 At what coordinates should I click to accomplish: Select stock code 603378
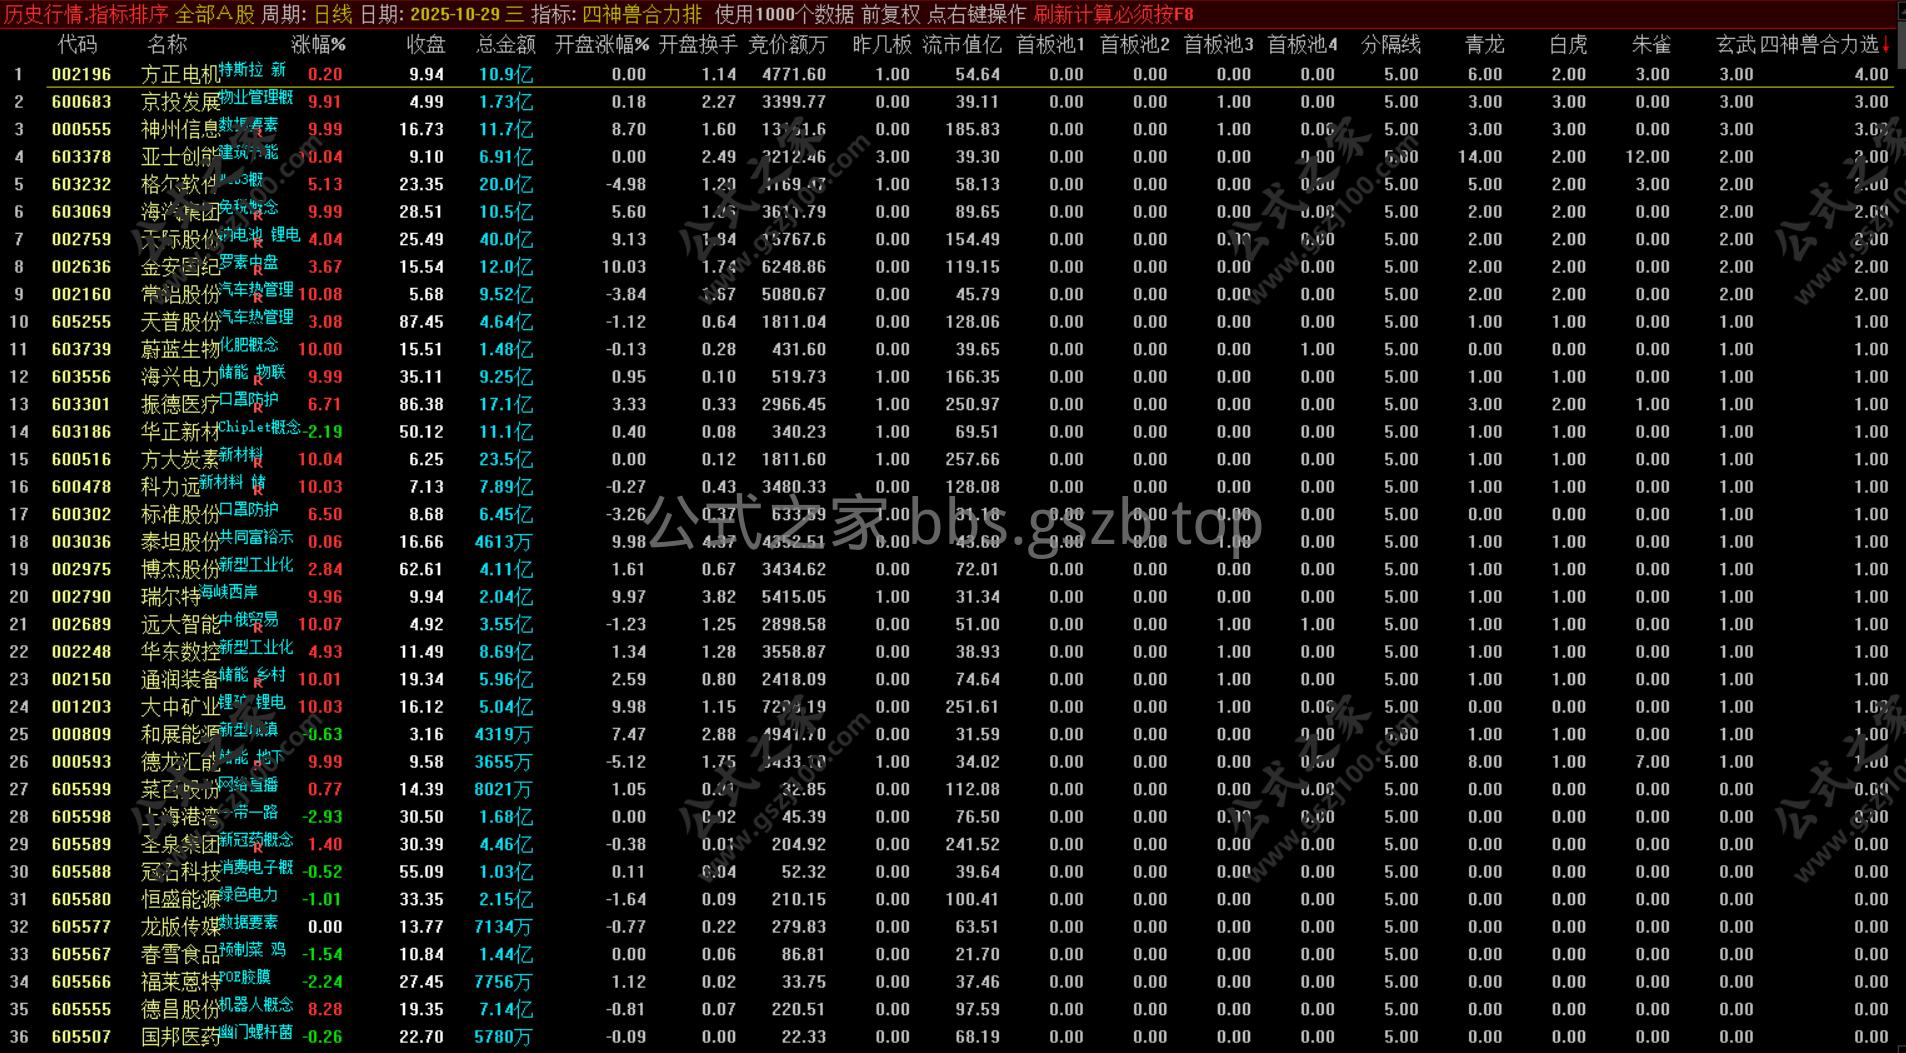(x=81, y=157)
